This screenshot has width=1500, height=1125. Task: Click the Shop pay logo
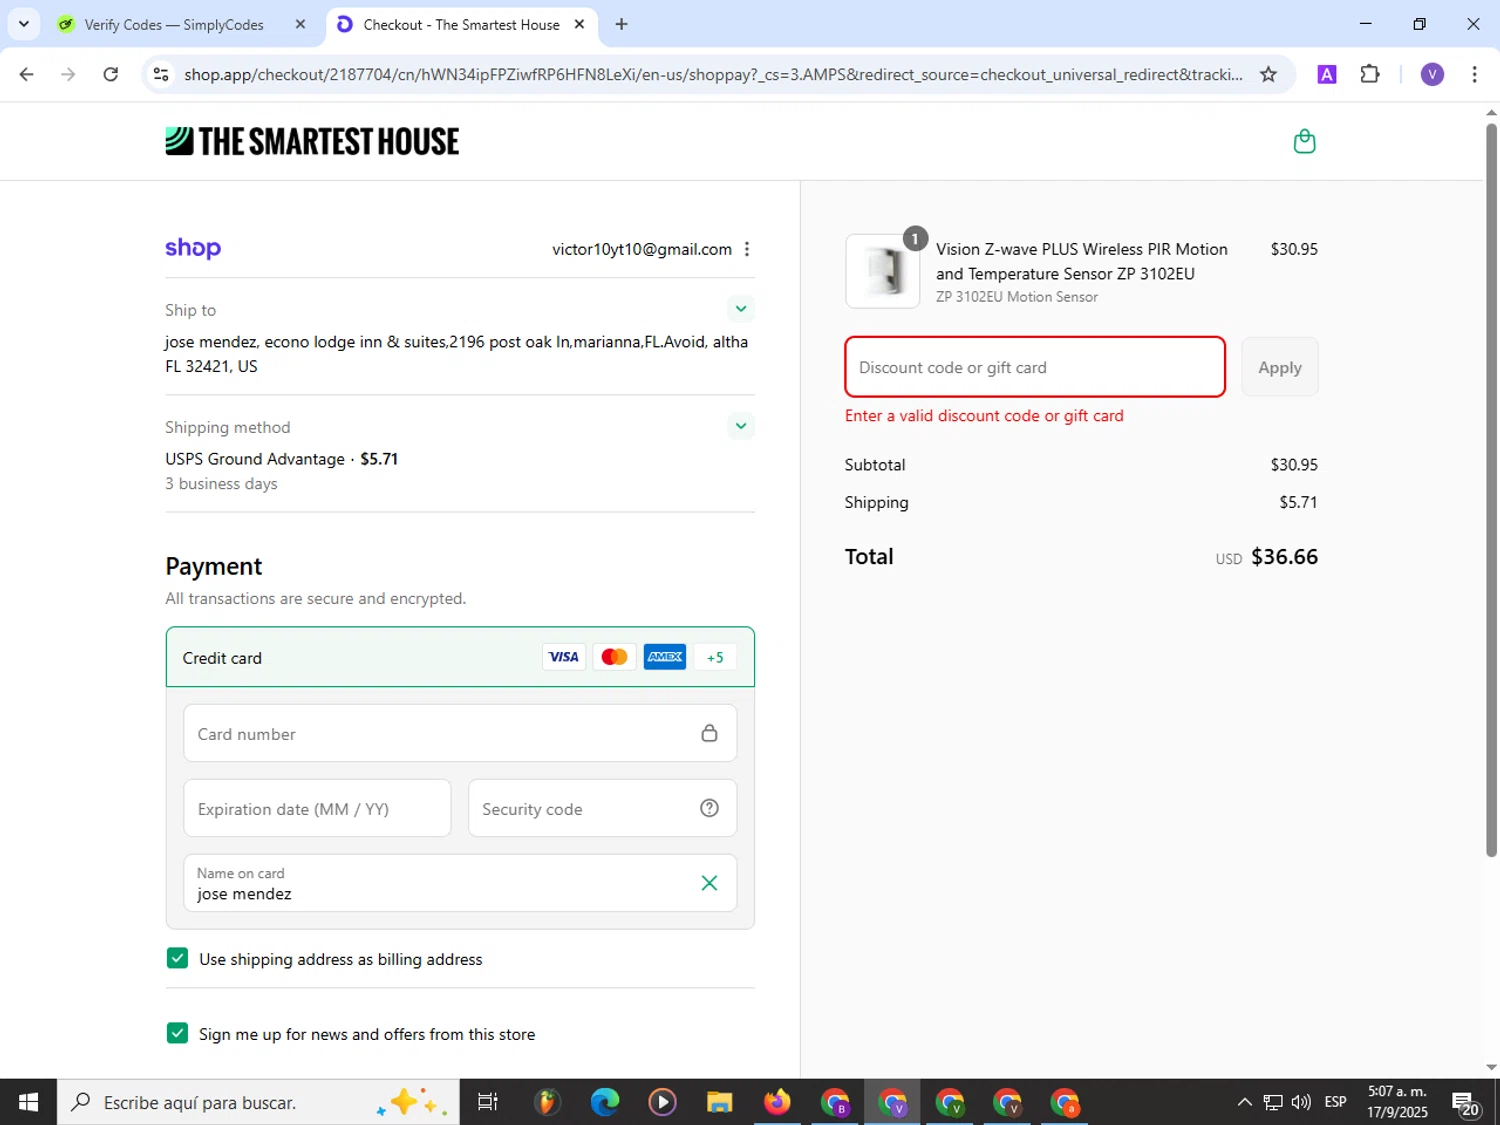[193, 248]
